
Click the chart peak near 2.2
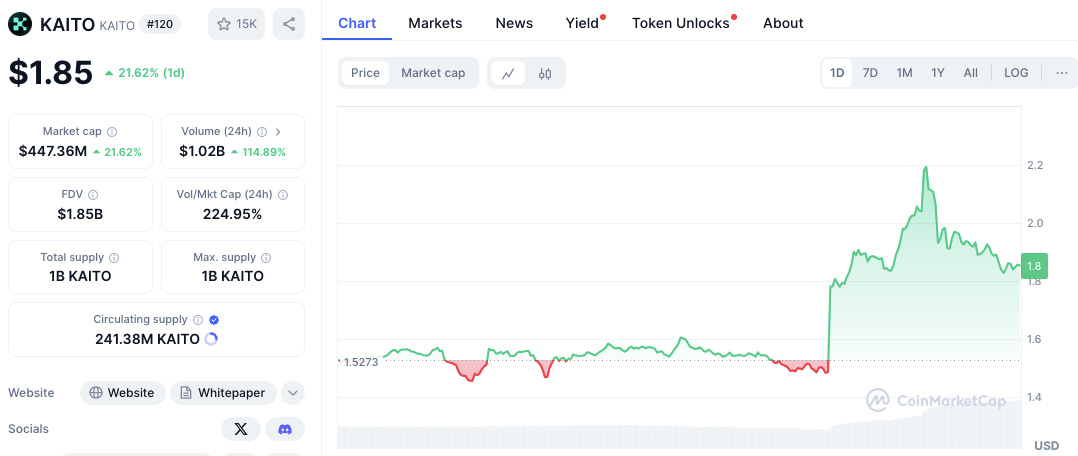[x=926, y=167]
